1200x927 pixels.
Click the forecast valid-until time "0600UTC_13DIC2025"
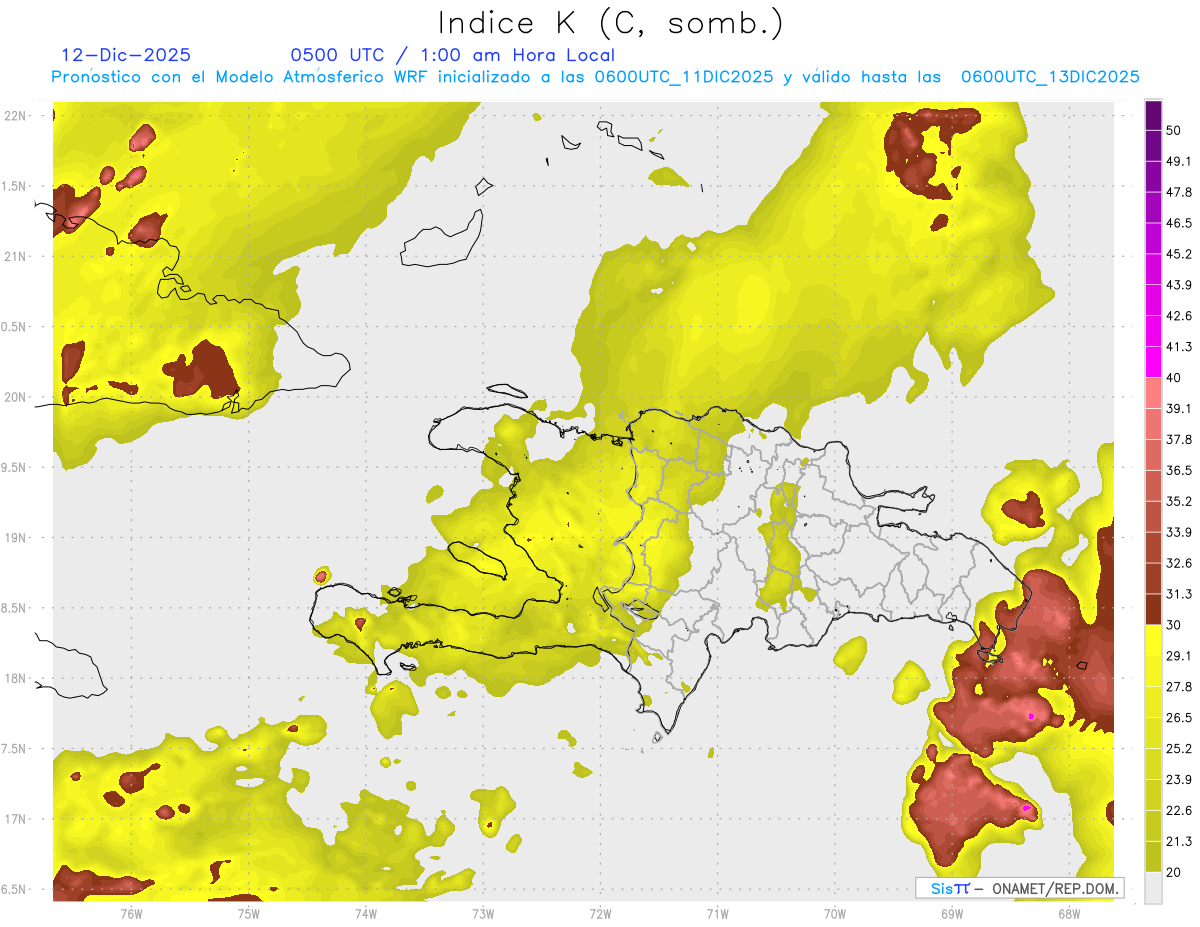pos(1050,77)
